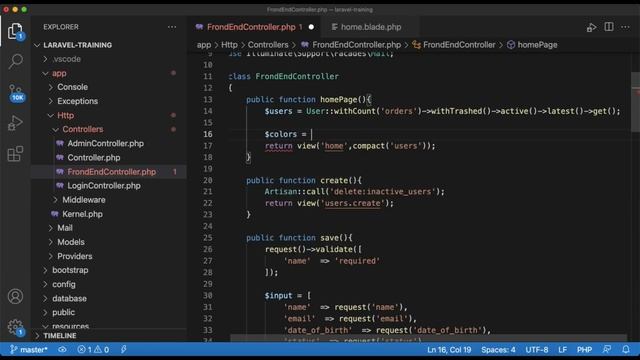This screenshot has width=640, height=360.
Task: Click the PHP icon of AdminController.php
Action: 60,143
